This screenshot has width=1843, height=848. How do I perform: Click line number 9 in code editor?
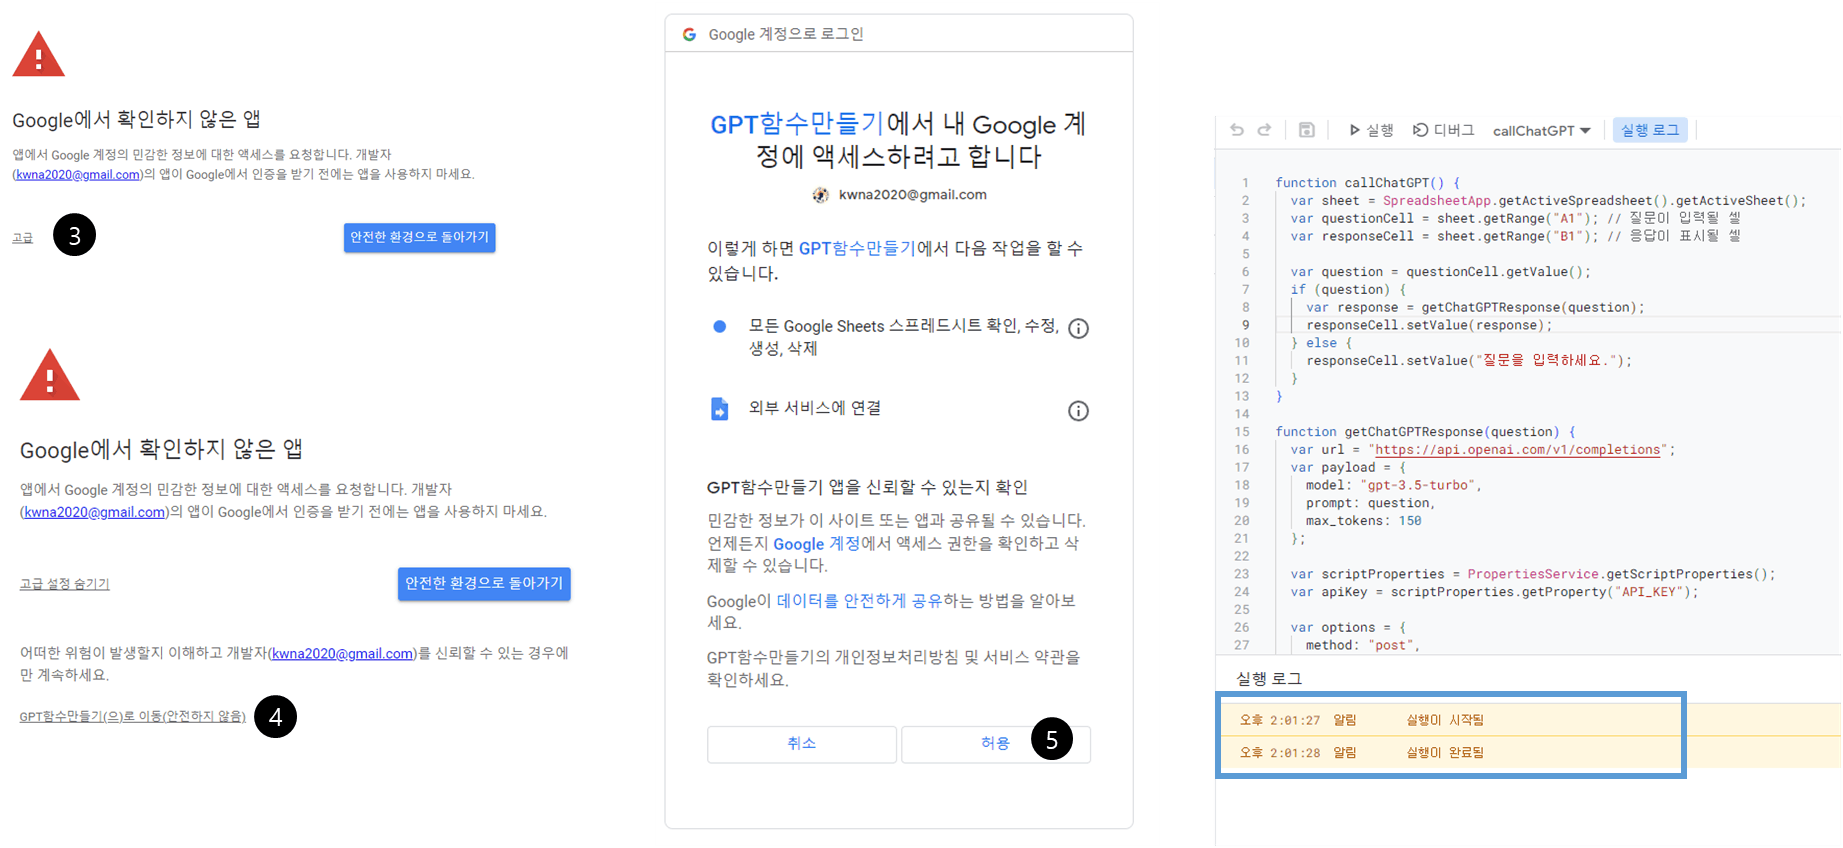pos(1245,325)
